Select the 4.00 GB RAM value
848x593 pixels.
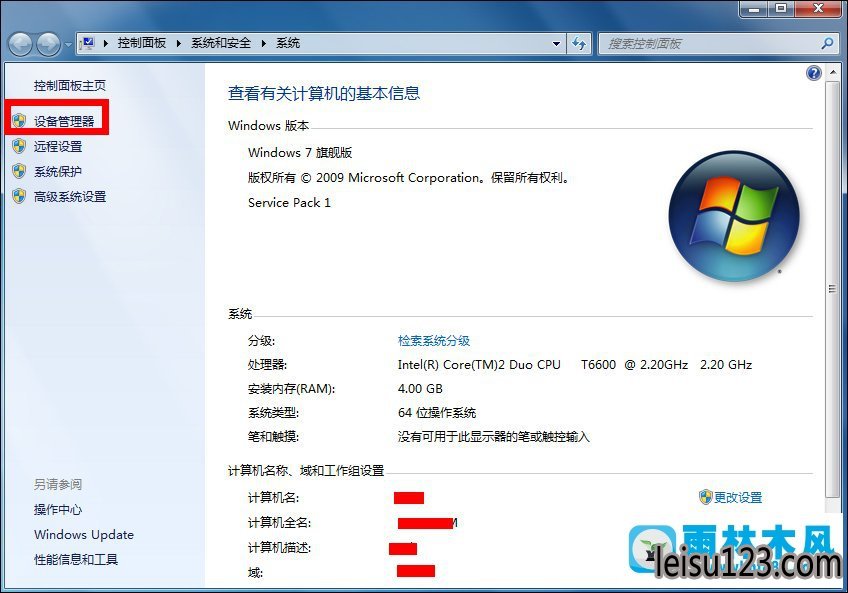(420, 389)
